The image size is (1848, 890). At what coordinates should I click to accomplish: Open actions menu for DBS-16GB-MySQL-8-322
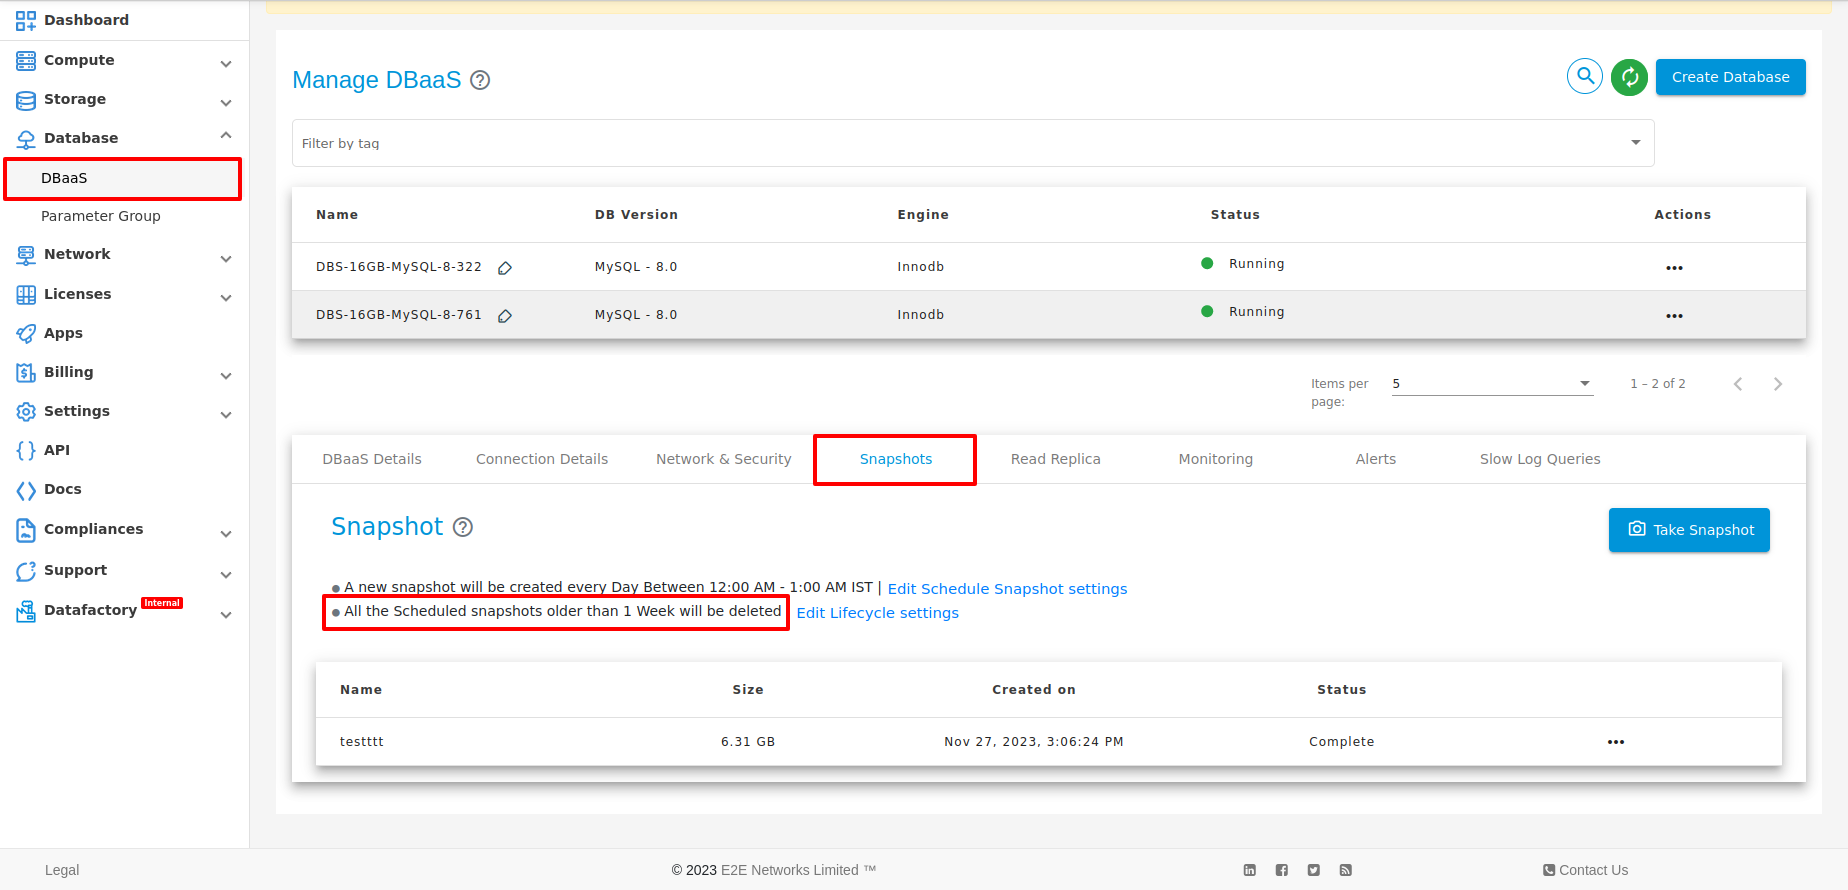[x=1674, y=268]
